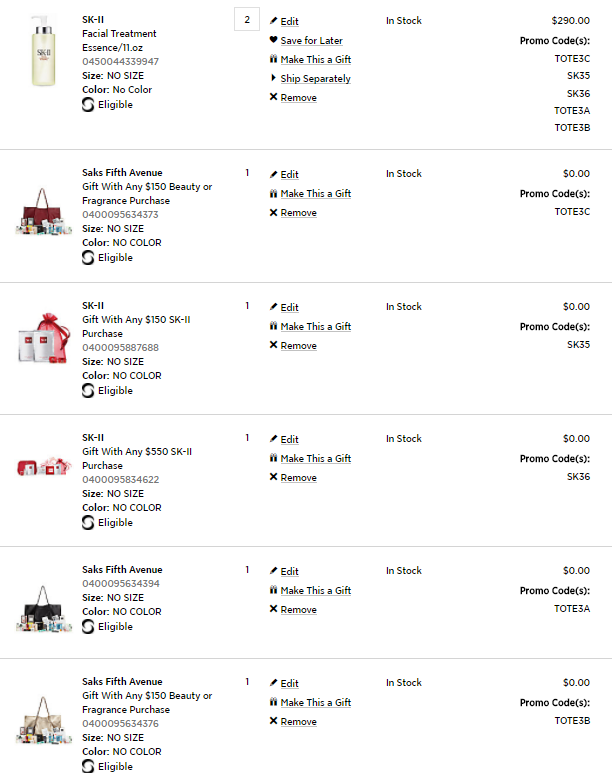Click Save for Later link
The width and height of the screenshot is (612, 773).
[x=311, y=41]
